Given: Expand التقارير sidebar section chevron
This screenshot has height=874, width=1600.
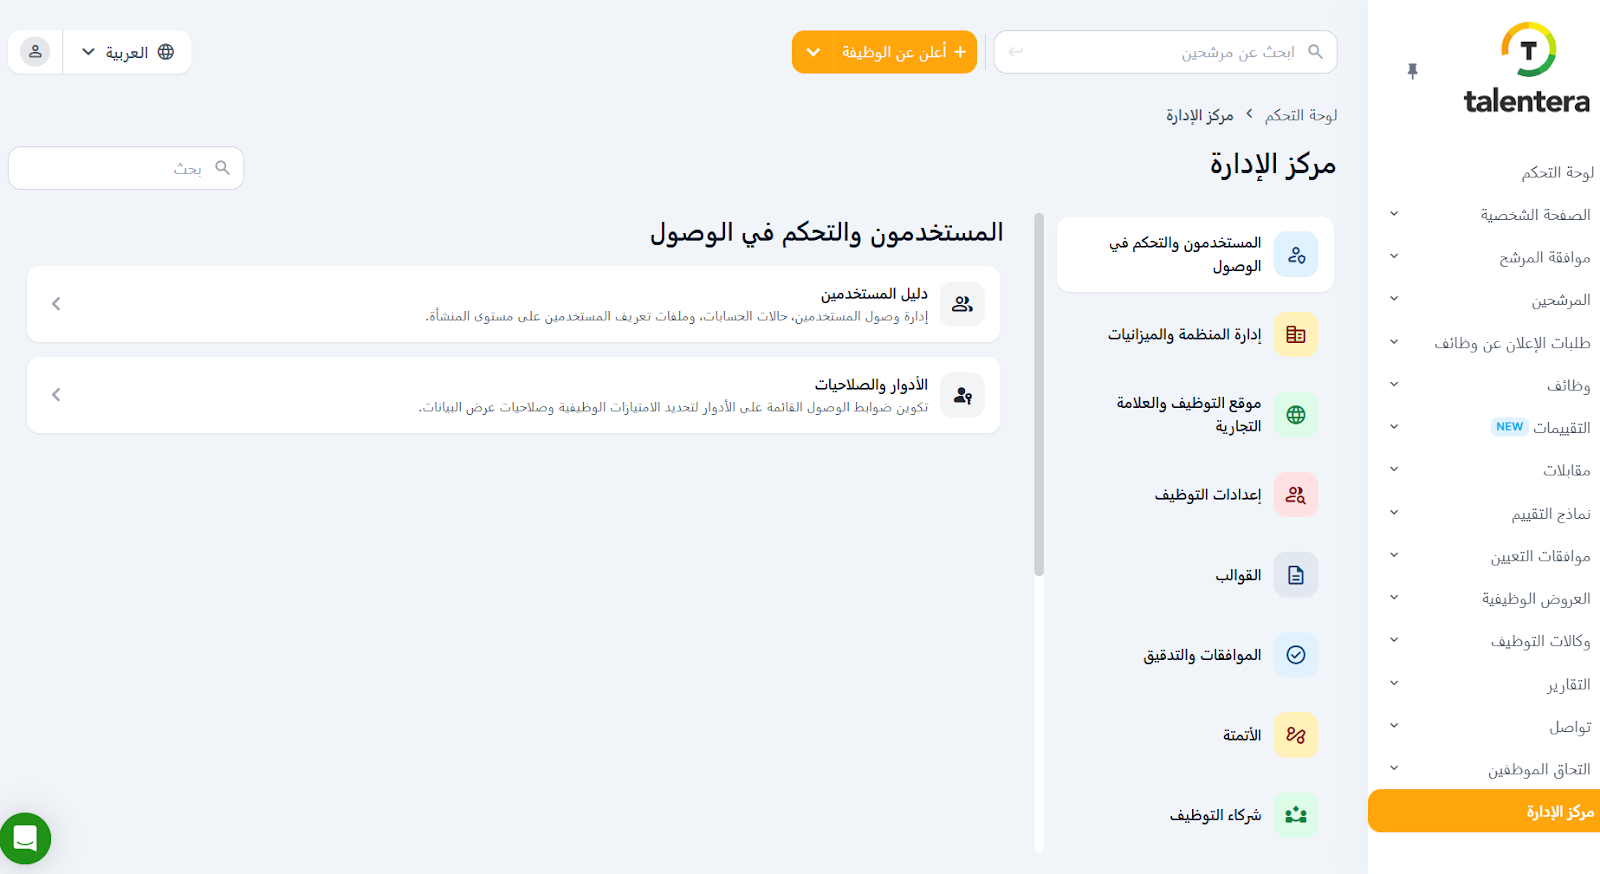Looking at the screenshot, I should (1394, 684).
